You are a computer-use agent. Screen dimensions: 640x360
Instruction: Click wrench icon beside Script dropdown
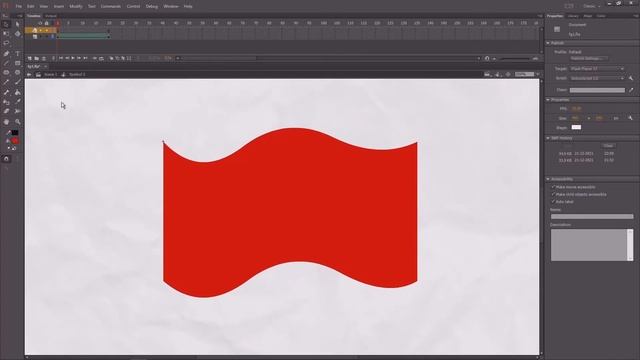click(631, 78)
